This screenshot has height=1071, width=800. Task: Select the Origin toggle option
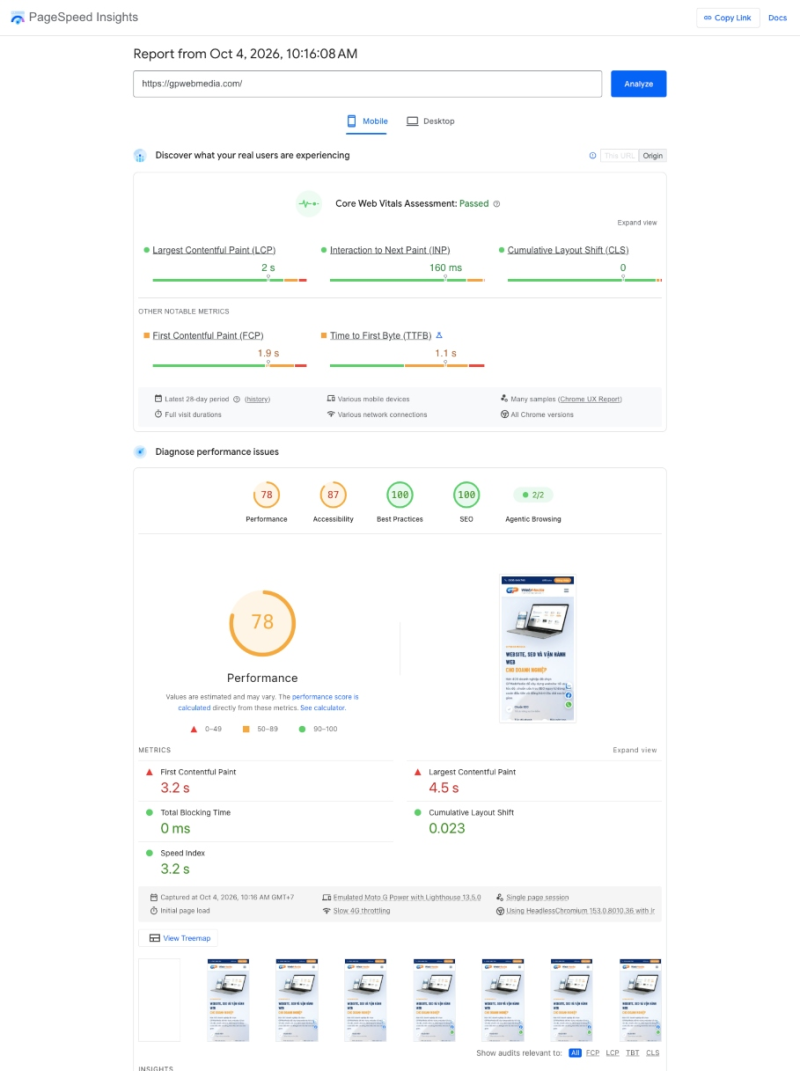pyautogui.click(x=652, y=156)
